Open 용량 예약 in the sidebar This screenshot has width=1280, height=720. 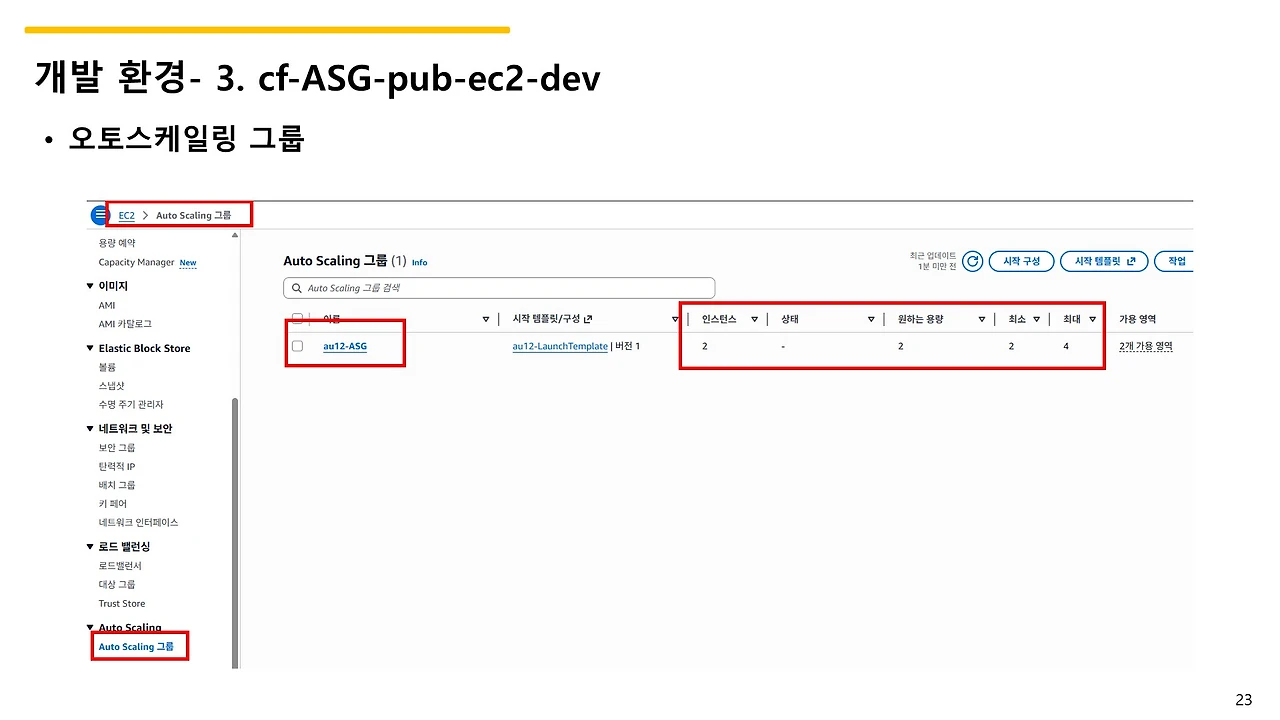tap(117, 243)
